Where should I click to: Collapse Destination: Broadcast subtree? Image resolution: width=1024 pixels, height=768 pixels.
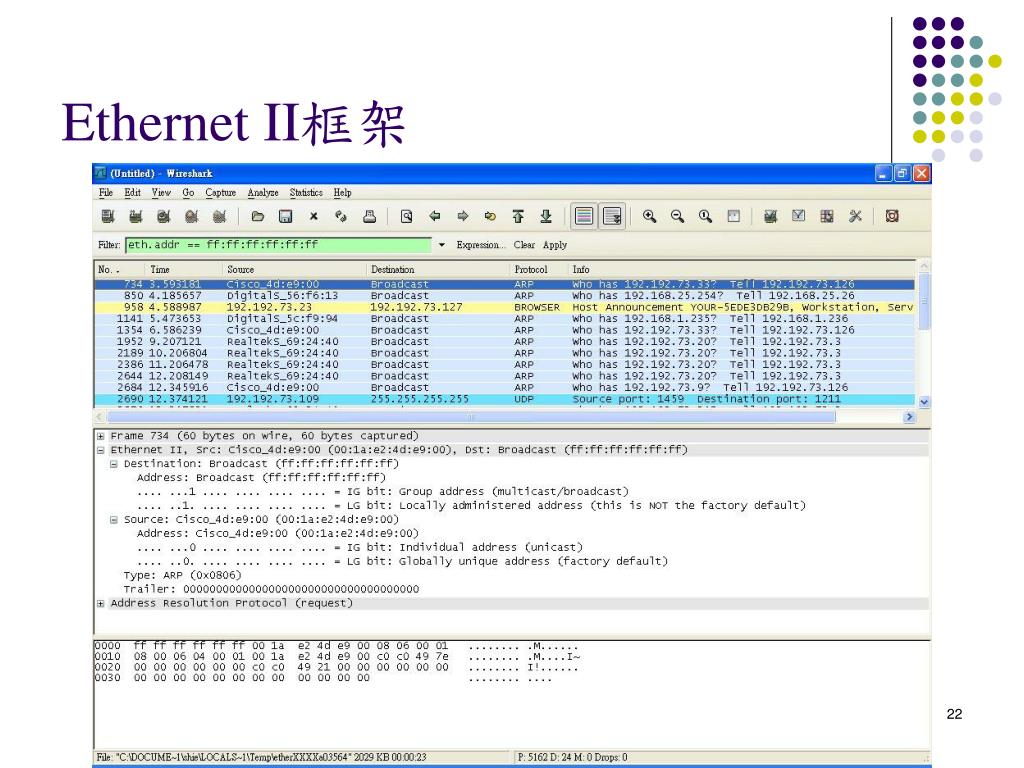114,464
